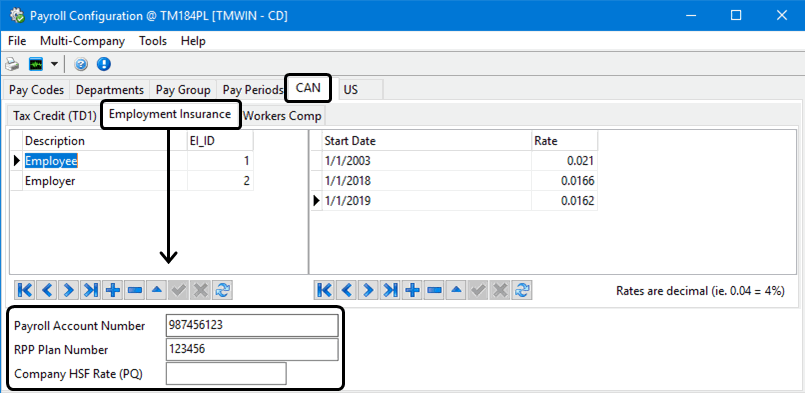Click the Payroll Account Number field
Viewport: 805px width, 393px height.
coord(252,326)
